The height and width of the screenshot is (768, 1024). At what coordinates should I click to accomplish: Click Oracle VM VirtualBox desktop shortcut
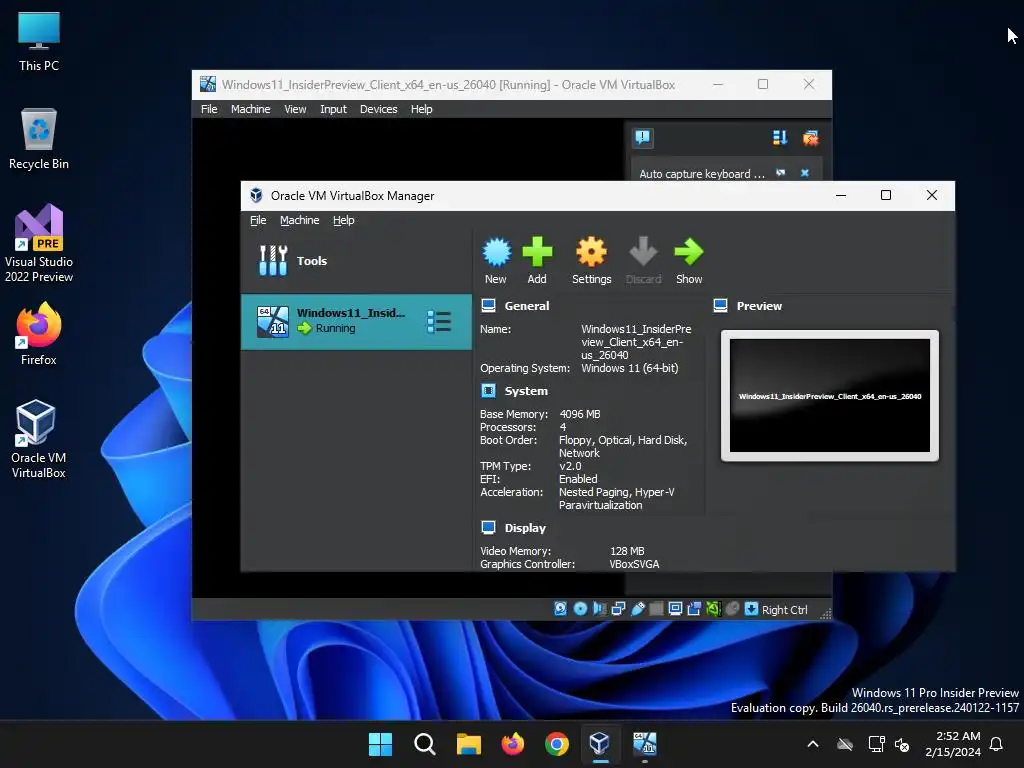click(39, 439)
